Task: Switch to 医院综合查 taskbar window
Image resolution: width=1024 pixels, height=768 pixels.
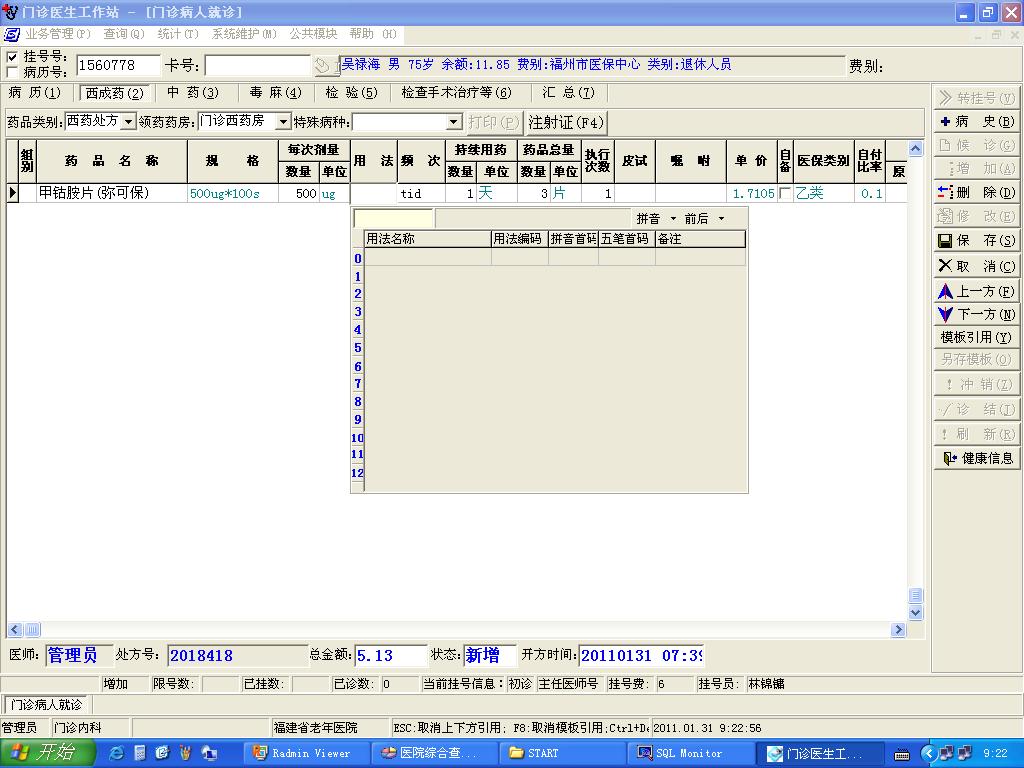Action: tap(434, 753)
